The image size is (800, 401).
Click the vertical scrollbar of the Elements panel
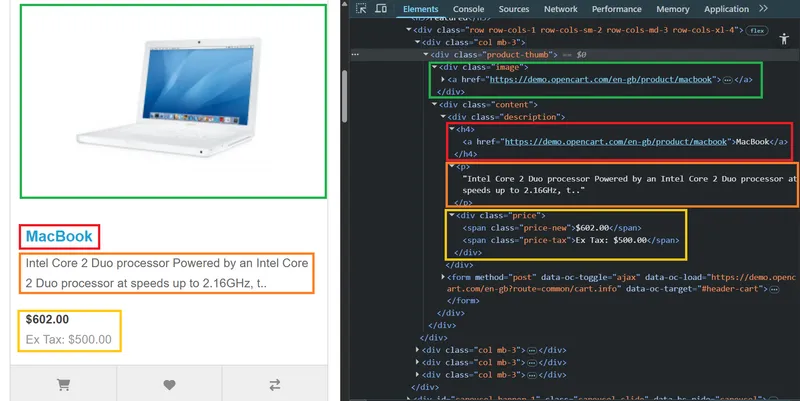point(344,96)
